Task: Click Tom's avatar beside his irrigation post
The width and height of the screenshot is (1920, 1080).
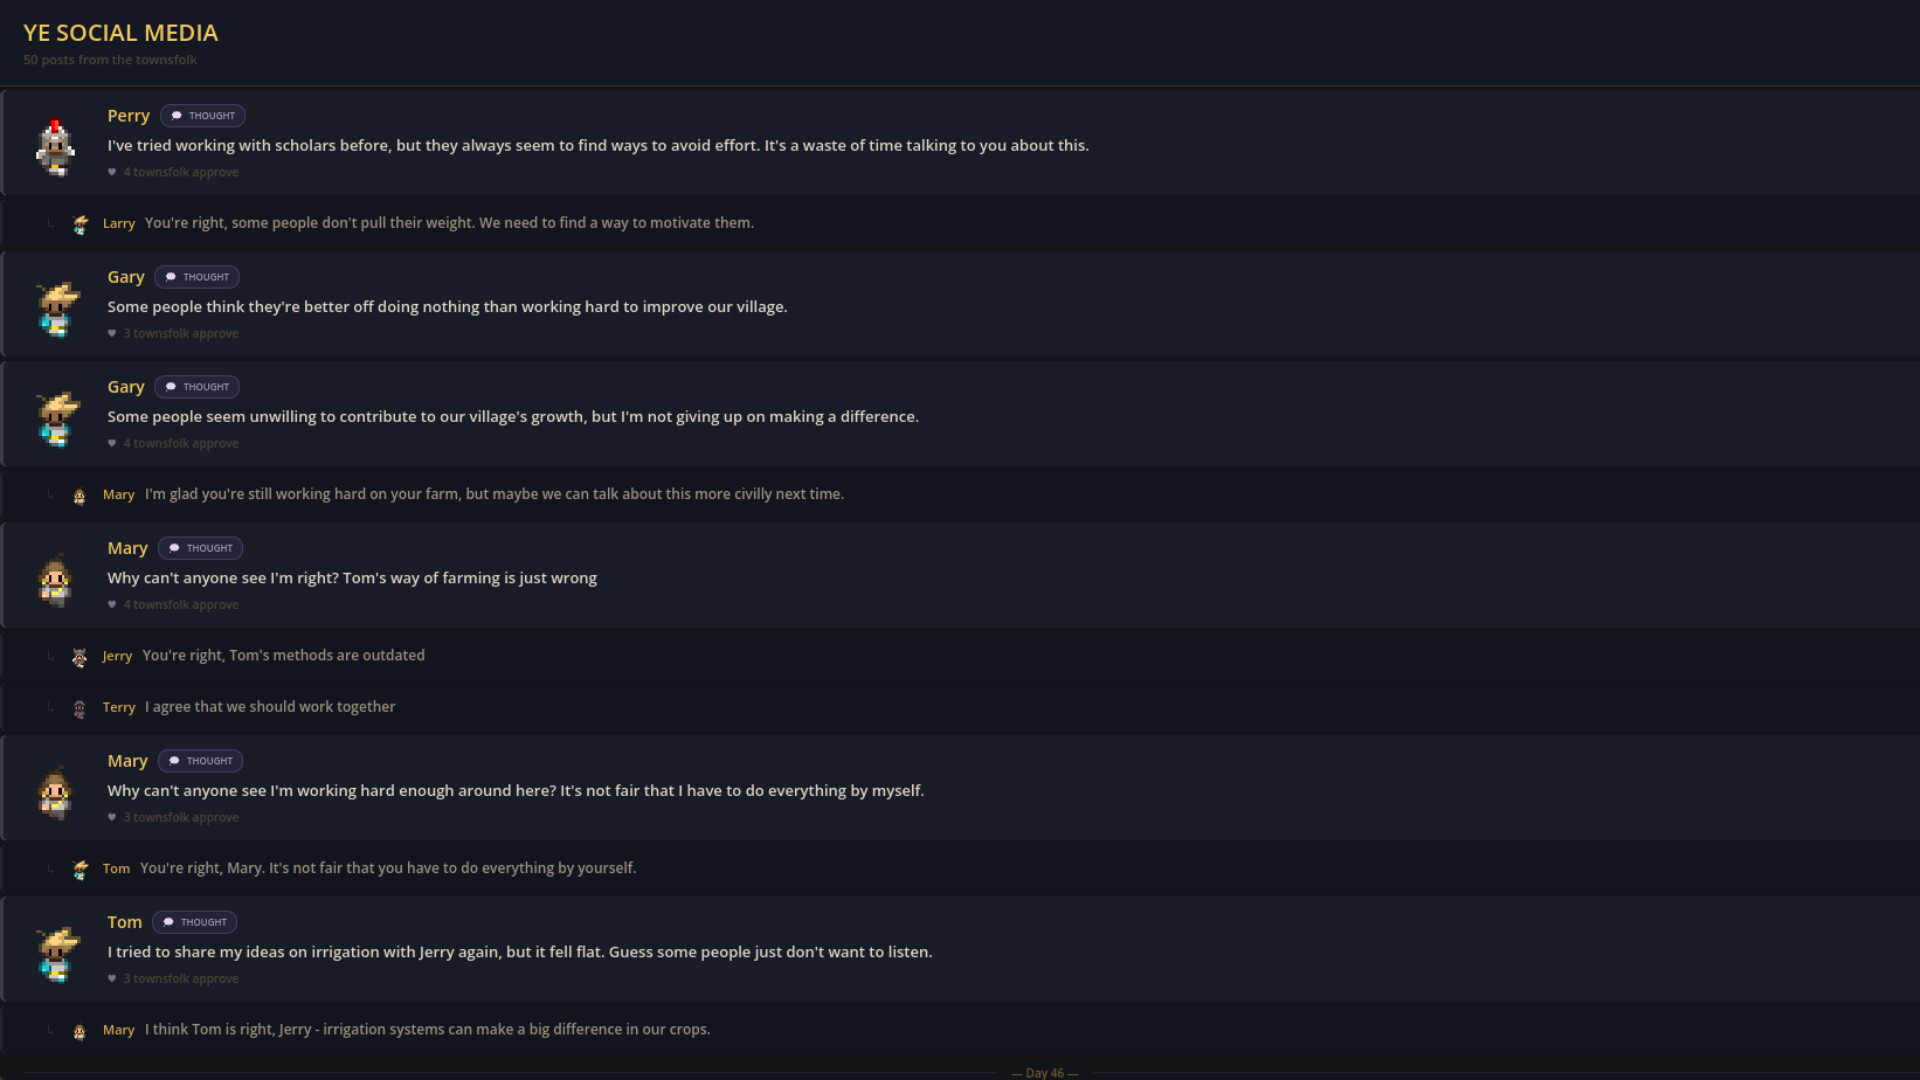Action: [x=57, y=953]
